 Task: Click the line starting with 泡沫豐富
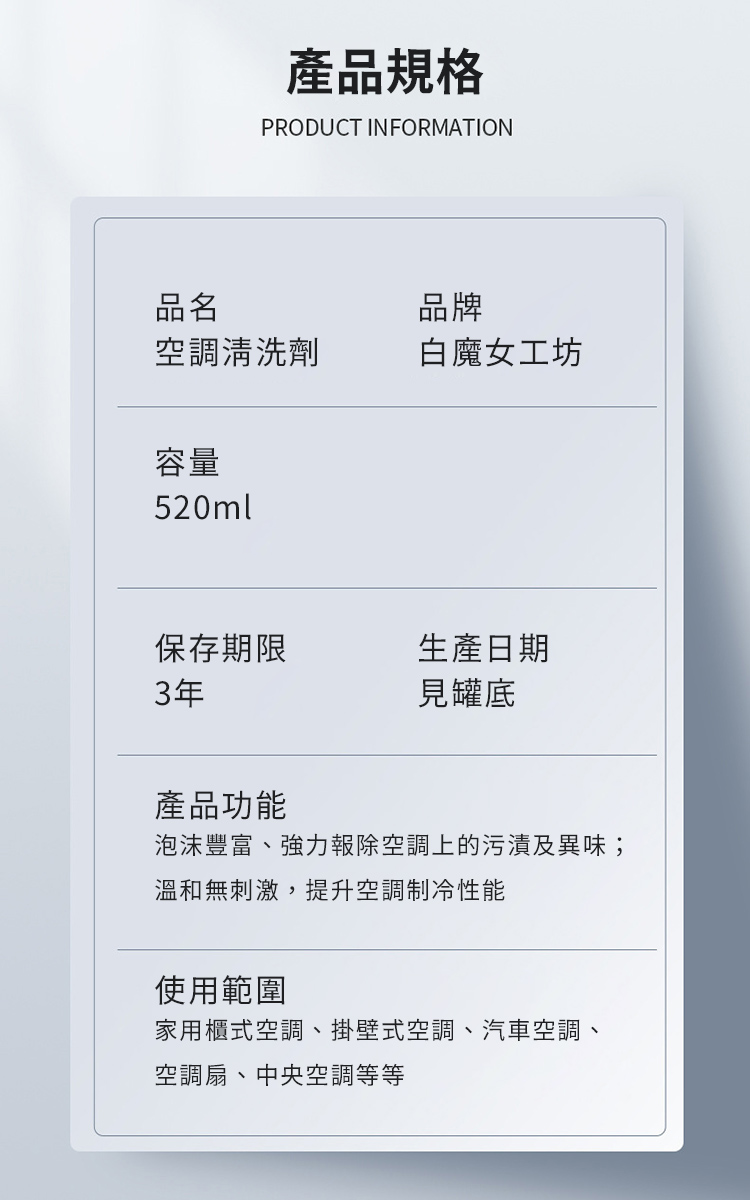391,846
